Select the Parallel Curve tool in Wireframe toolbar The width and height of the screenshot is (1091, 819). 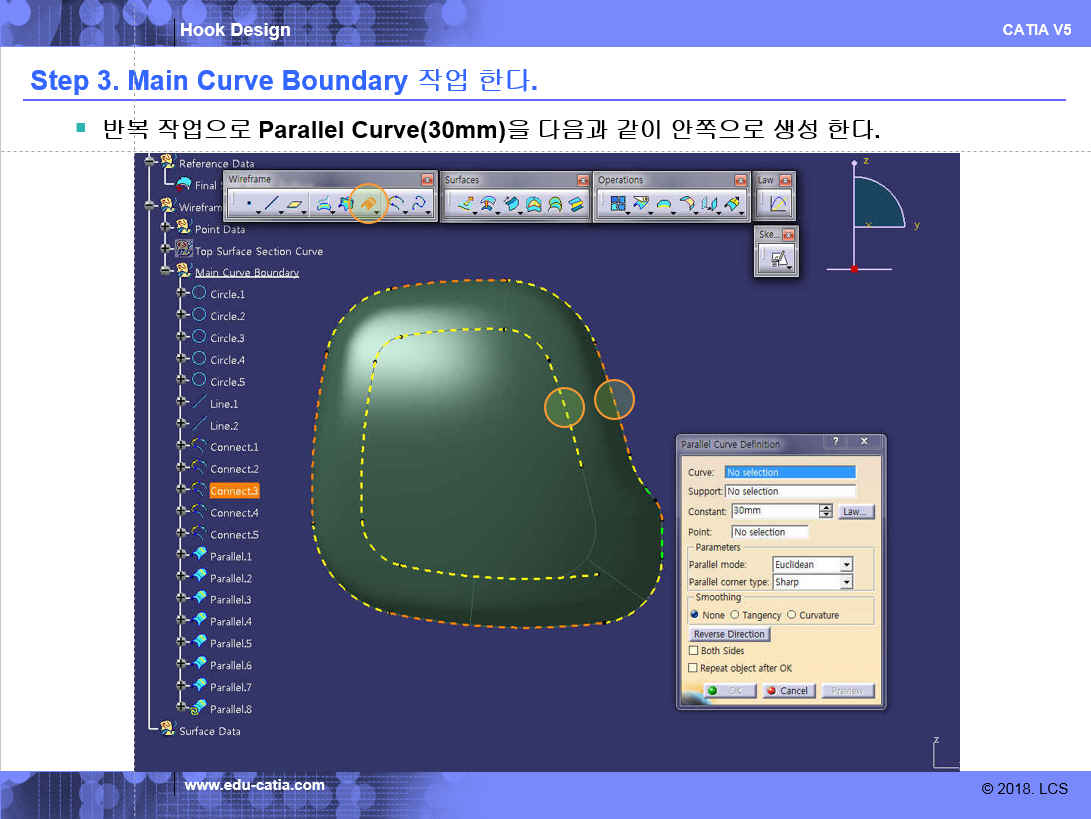coord(368,204)
